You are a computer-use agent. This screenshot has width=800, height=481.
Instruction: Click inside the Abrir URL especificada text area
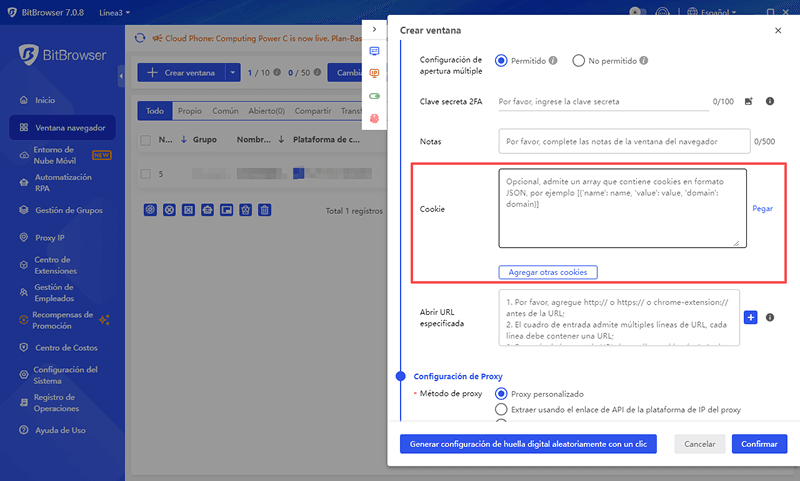coord(619,318)
